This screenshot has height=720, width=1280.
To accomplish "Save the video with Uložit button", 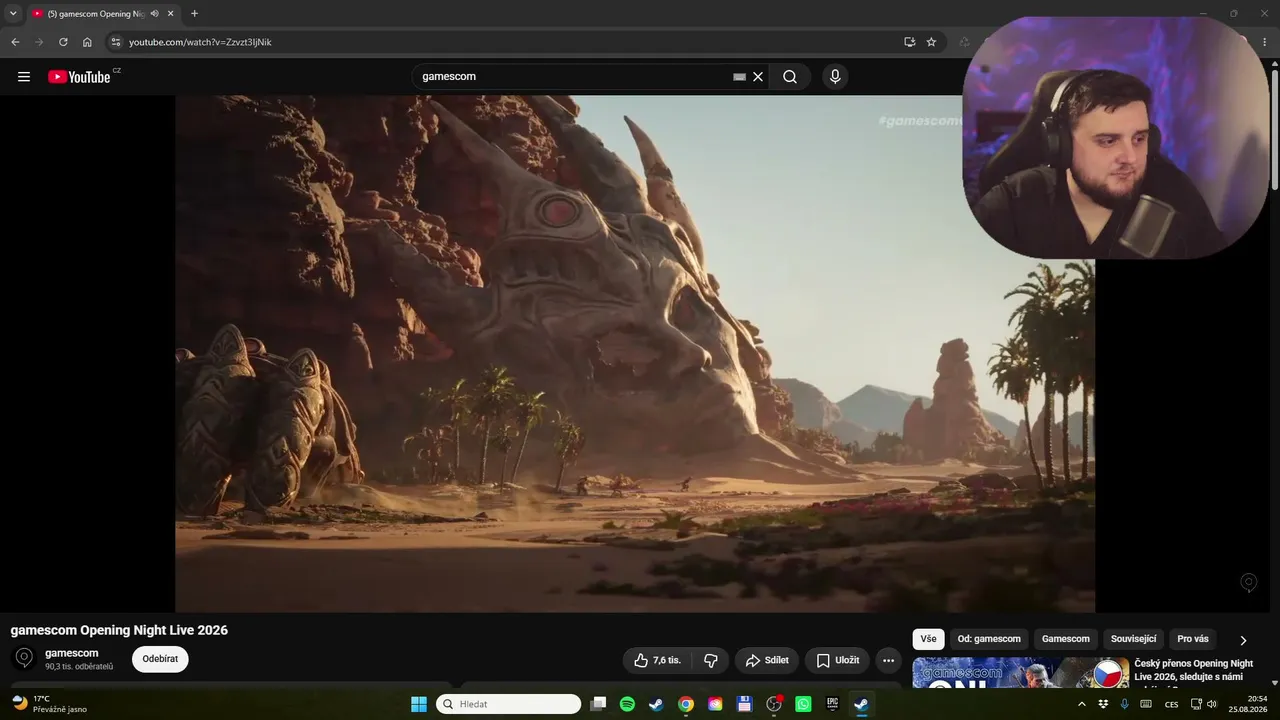I will (x=837, y=660).
